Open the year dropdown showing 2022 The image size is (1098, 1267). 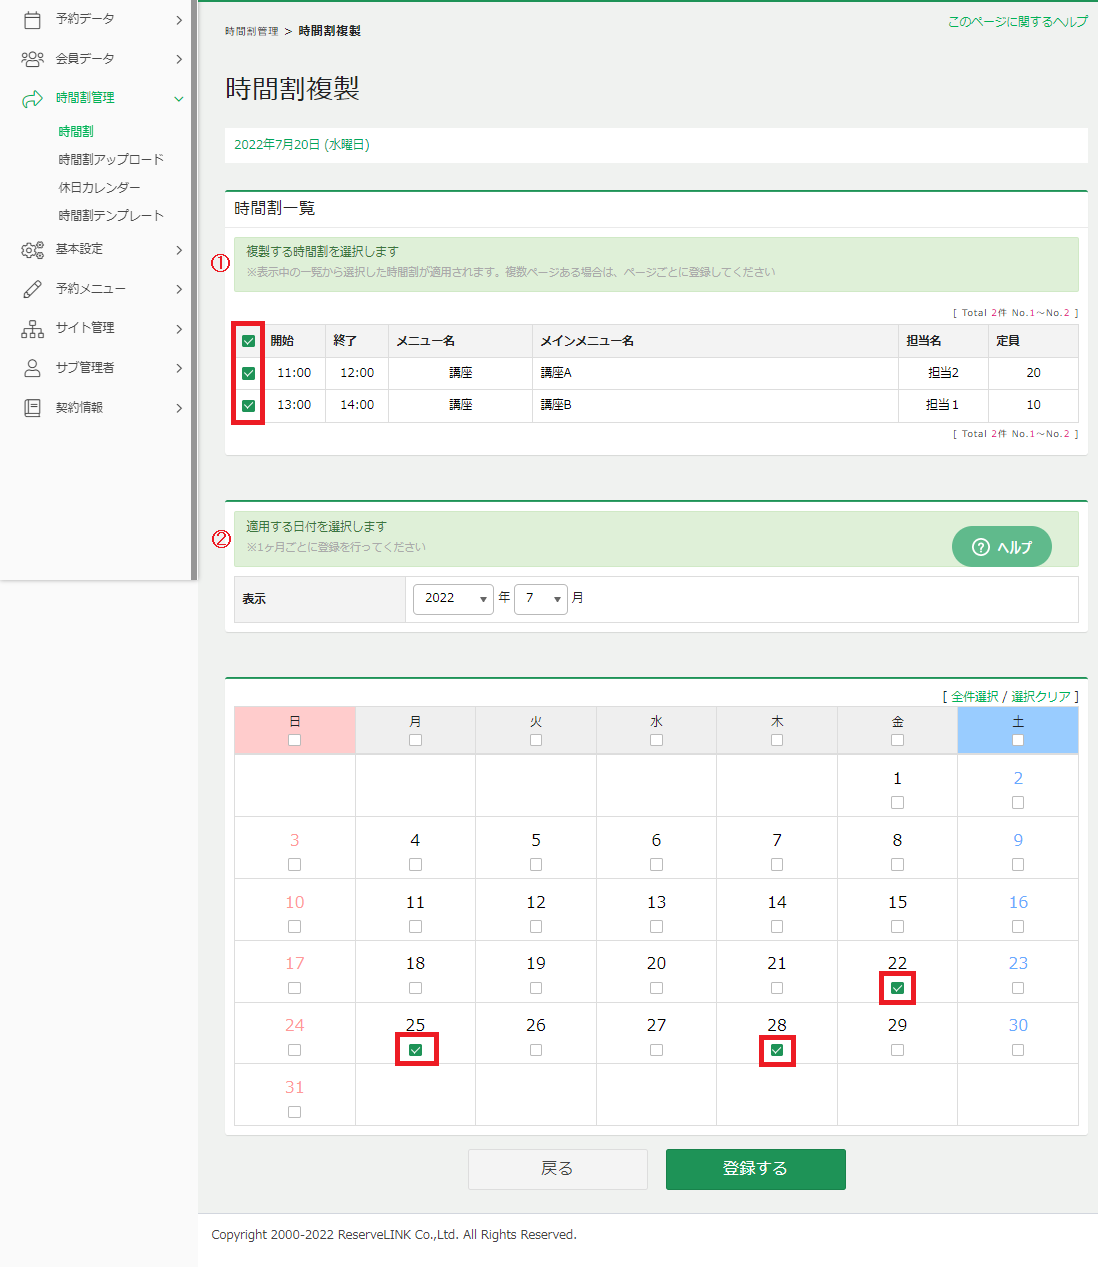click(453, 599)
